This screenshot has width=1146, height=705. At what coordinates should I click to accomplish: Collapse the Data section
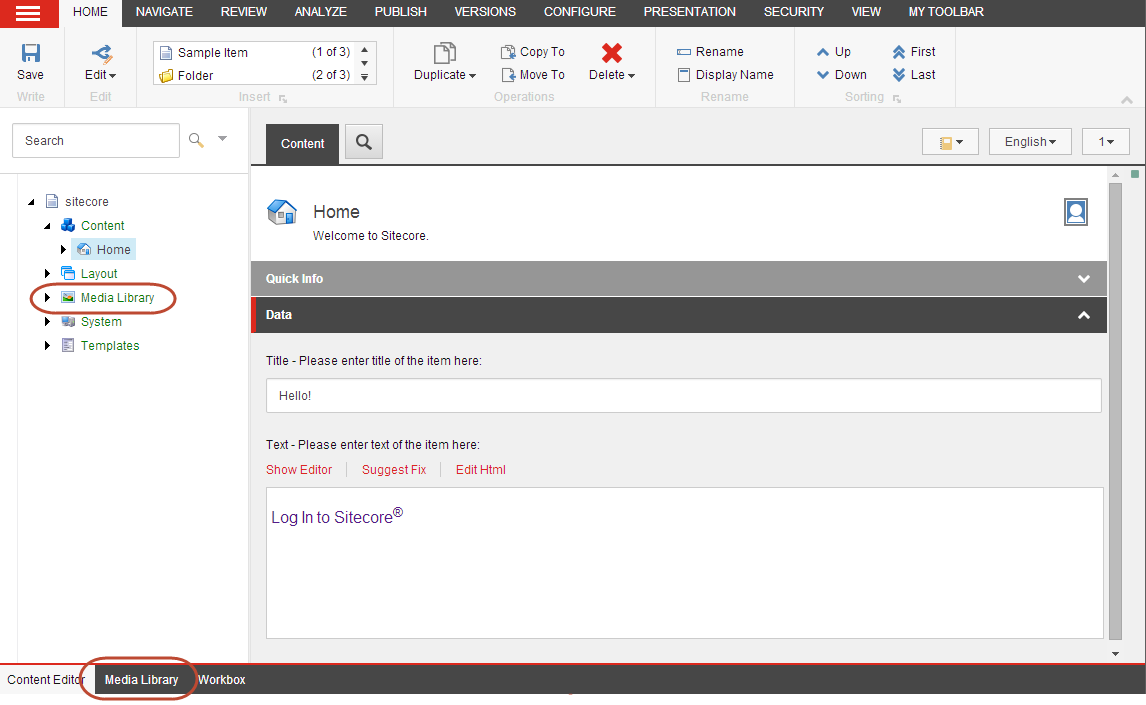point(1084,315)
